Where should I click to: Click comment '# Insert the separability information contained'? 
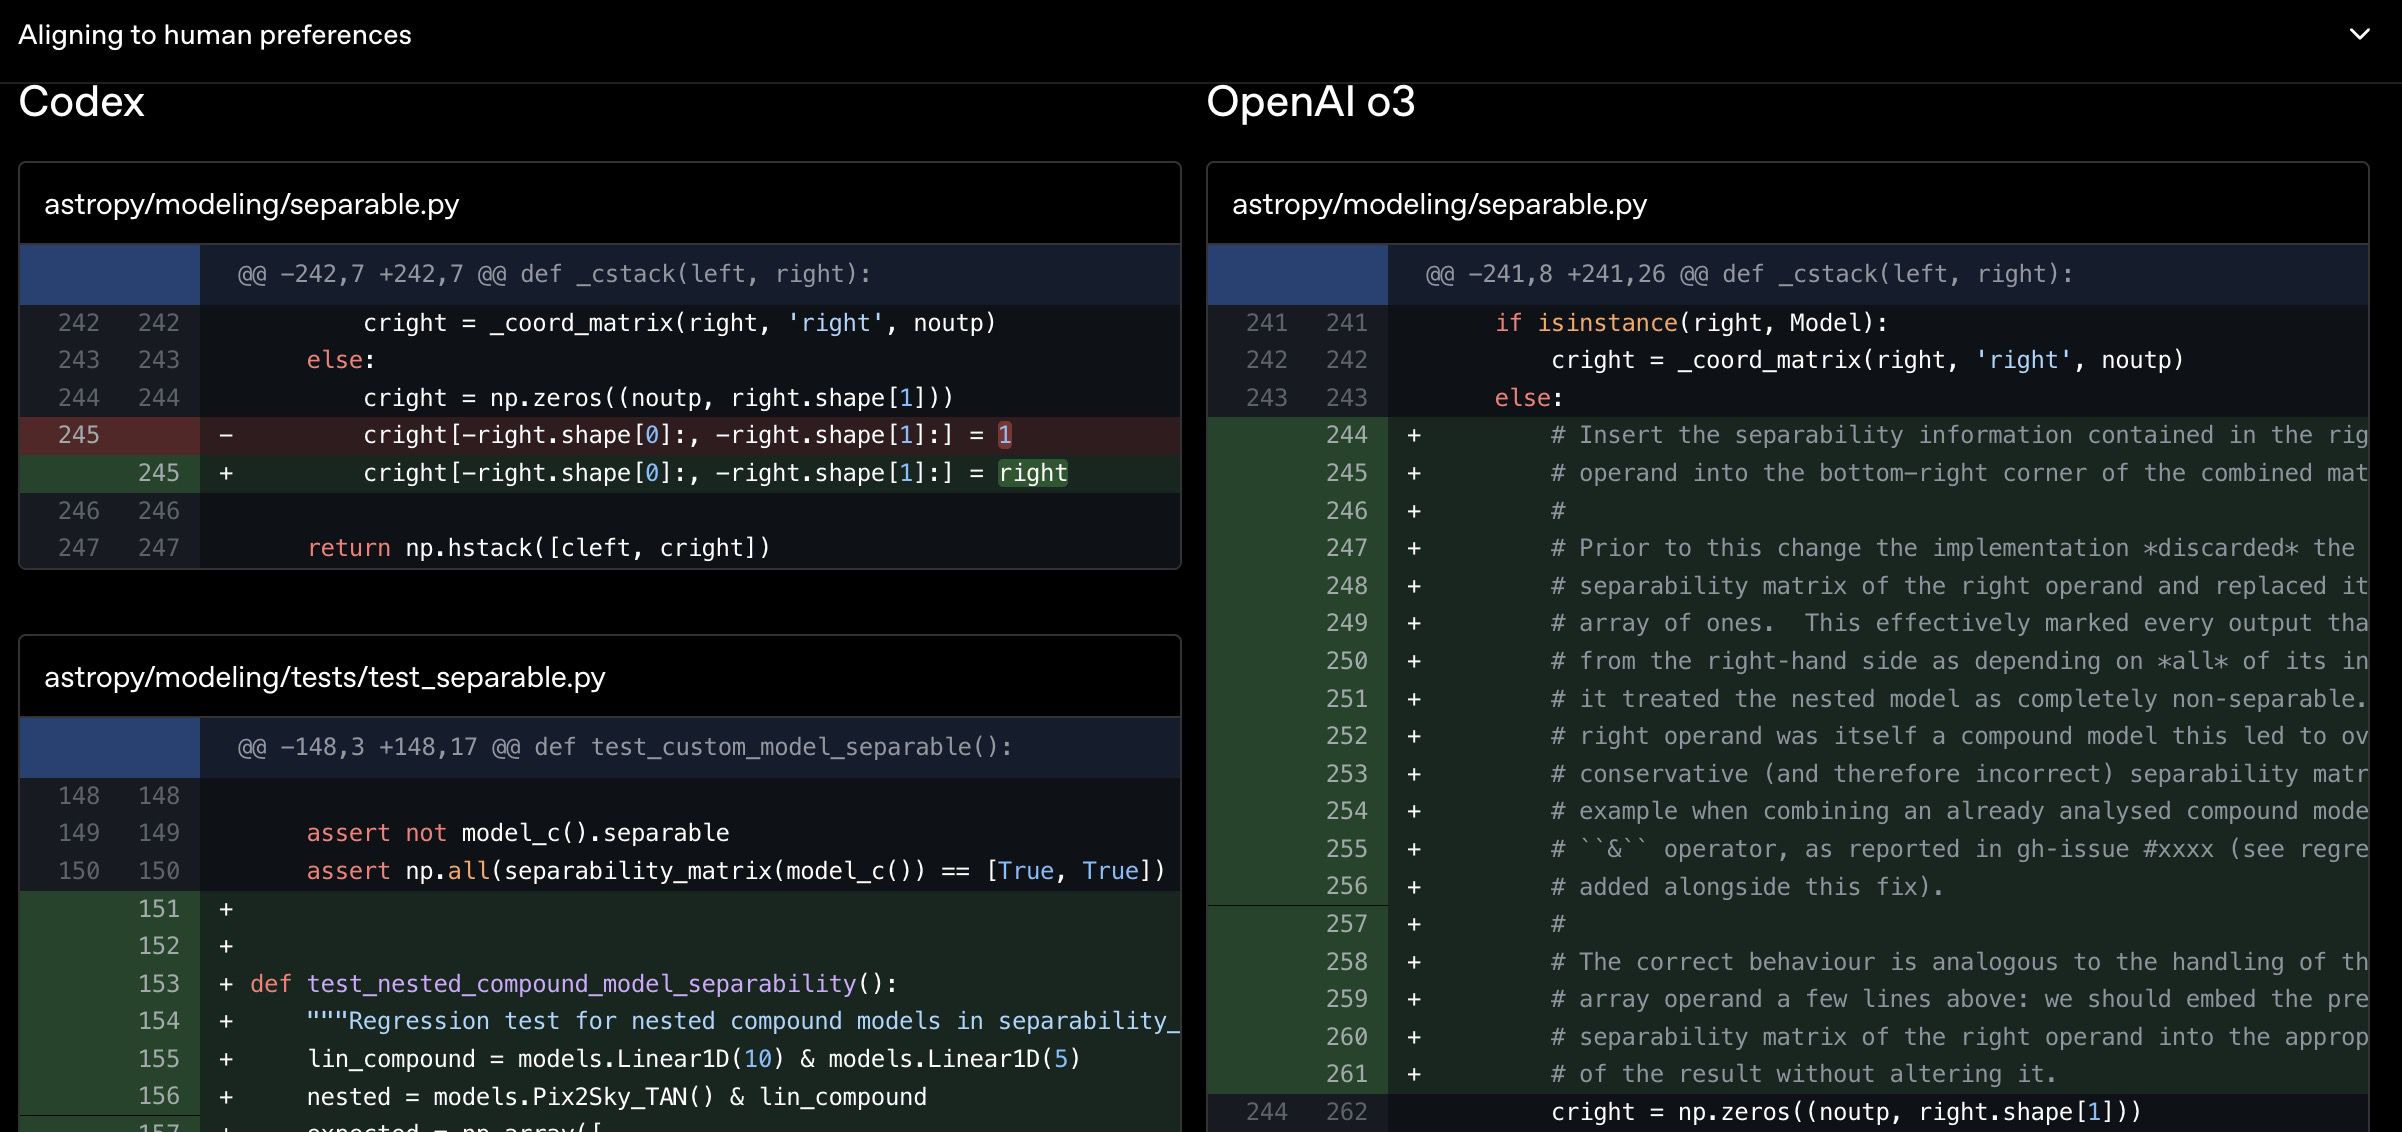click(1959, 435)
